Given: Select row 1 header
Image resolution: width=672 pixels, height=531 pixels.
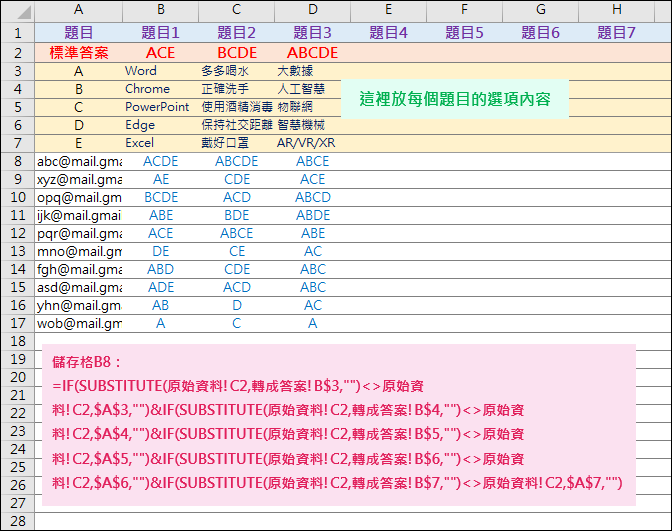Looking at the screenshot, I should point(18,33).
